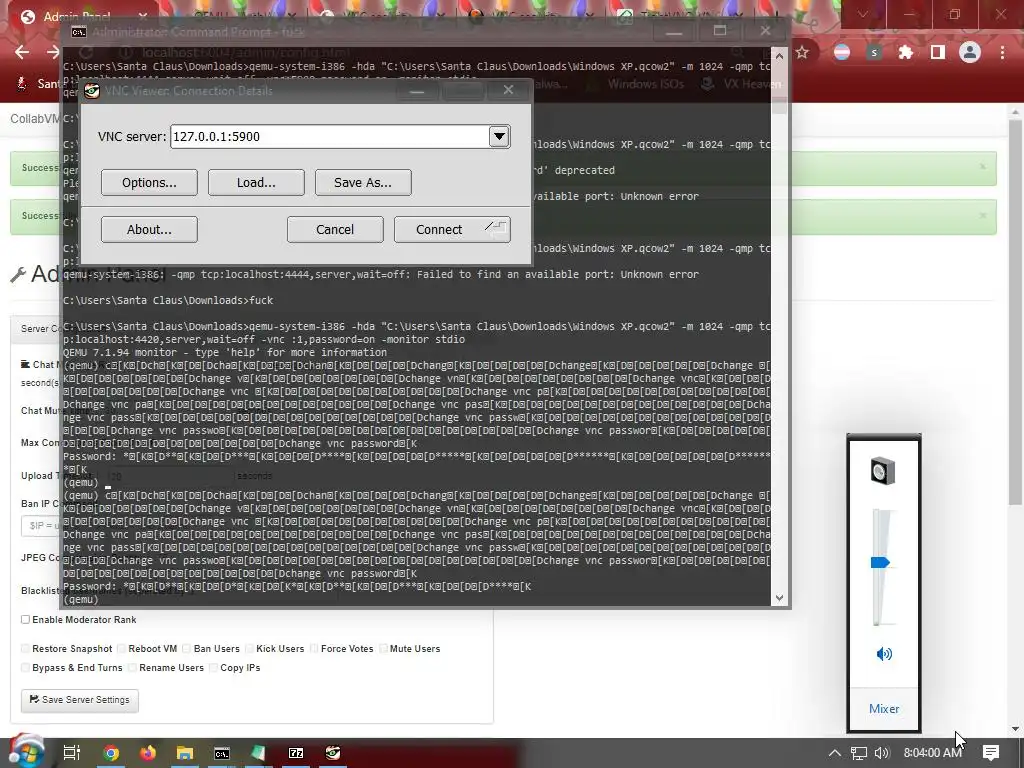Click Command Prompt scrollbar down arrow
The height and width of the screenshot is (768, 1024).
[x=779, y=598]
